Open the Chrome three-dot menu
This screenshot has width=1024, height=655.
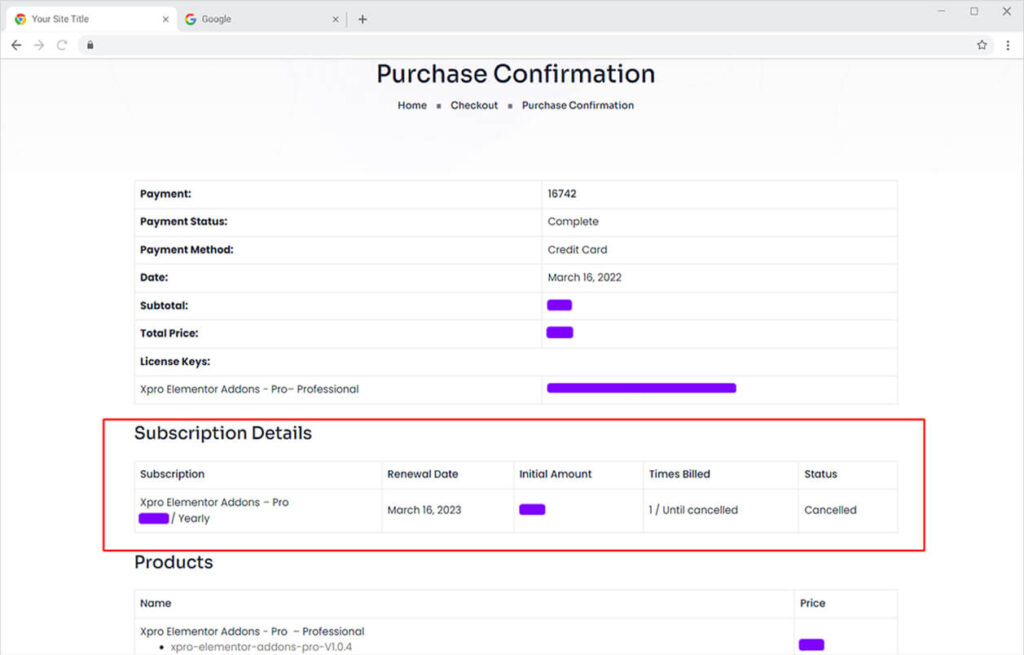tap(1007, 45)
